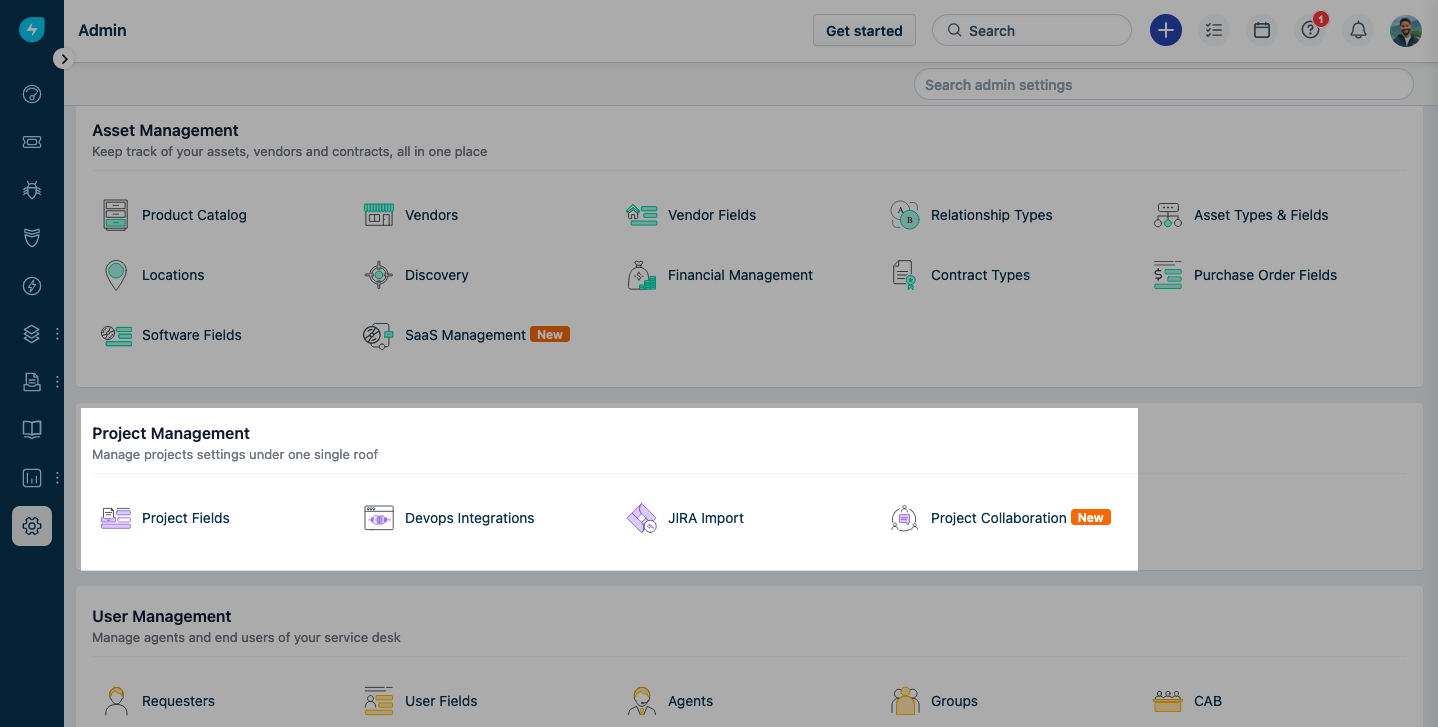
Task: Open Project Collaboration settings
Action: (x=998, y=518)
